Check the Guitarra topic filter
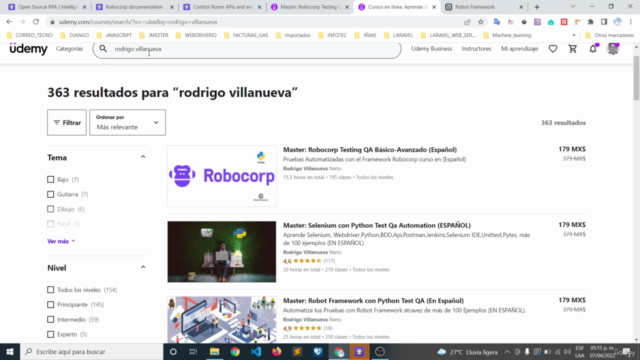Viewport: 640px width, 360px height. (x=51, y=194)
